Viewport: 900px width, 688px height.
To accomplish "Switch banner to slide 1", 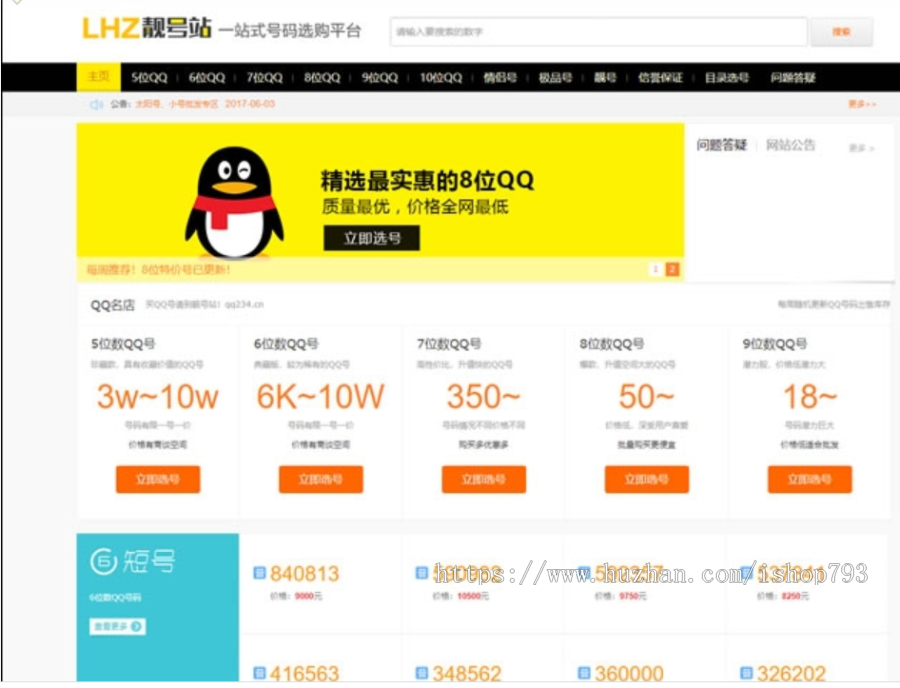I will [x=655, y=269].
